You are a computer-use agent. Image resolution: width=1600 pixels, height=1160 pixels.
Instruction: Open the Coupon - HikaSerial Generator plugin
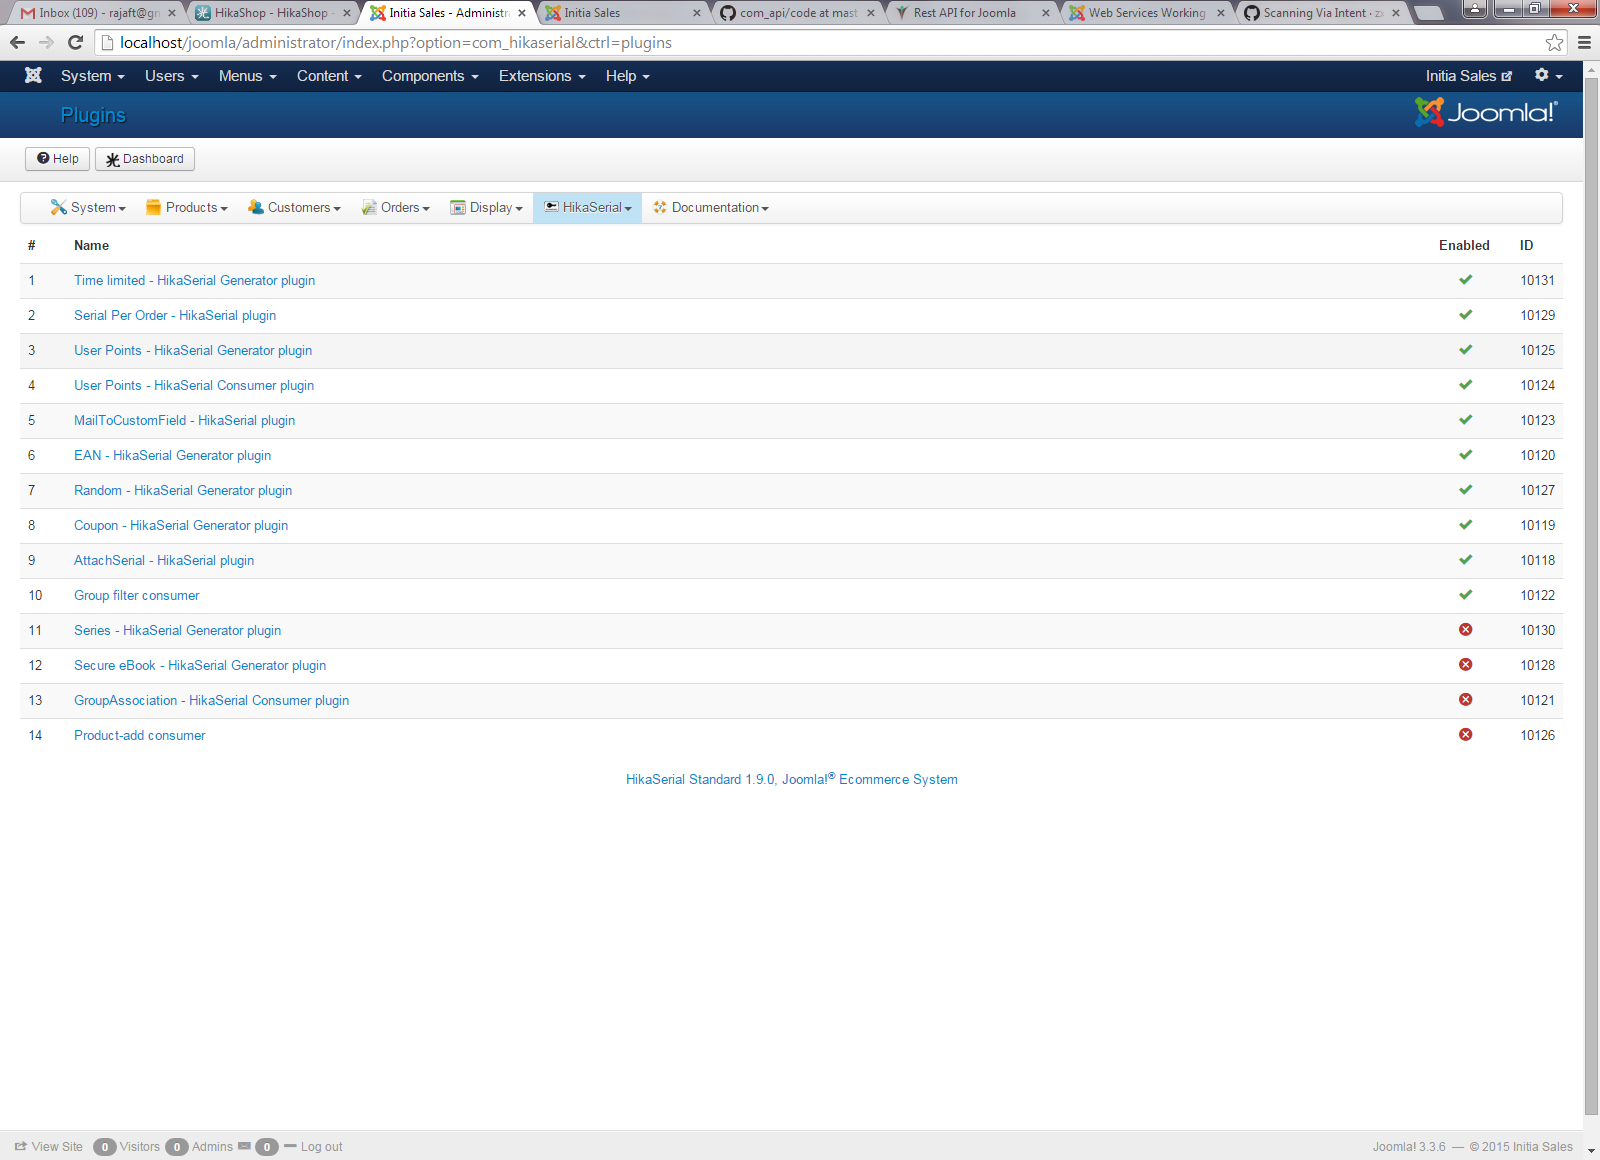(181, 526)
